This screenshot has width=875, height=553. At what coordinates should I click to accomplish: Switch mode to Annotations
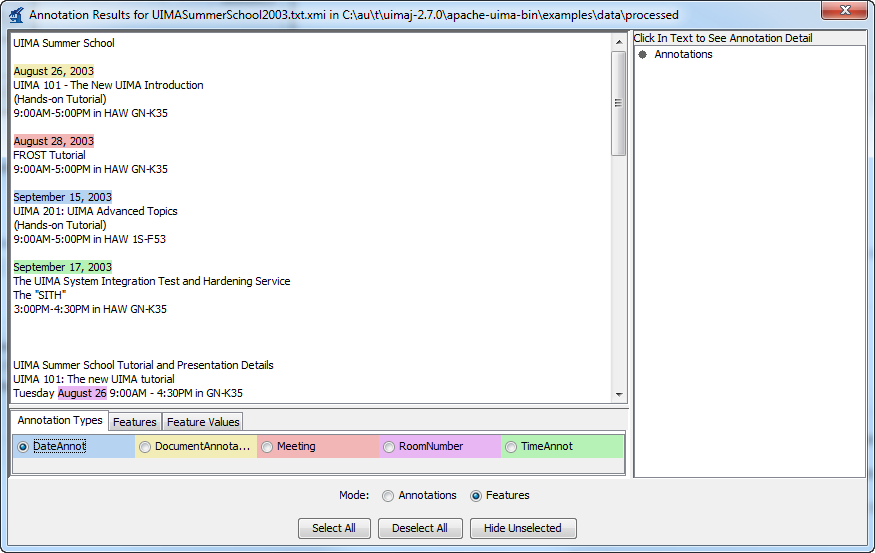point(388,496)
